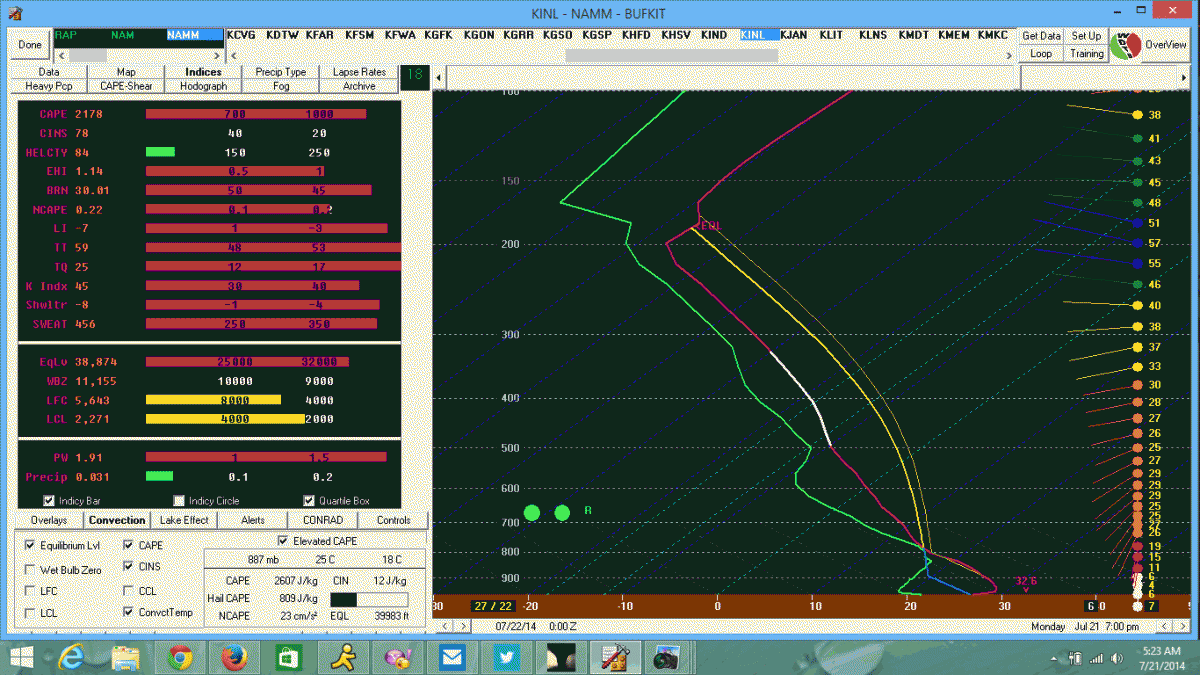Click the BUFKIT logo next to OverView
1200x675 pixels.
point(1125,45)
